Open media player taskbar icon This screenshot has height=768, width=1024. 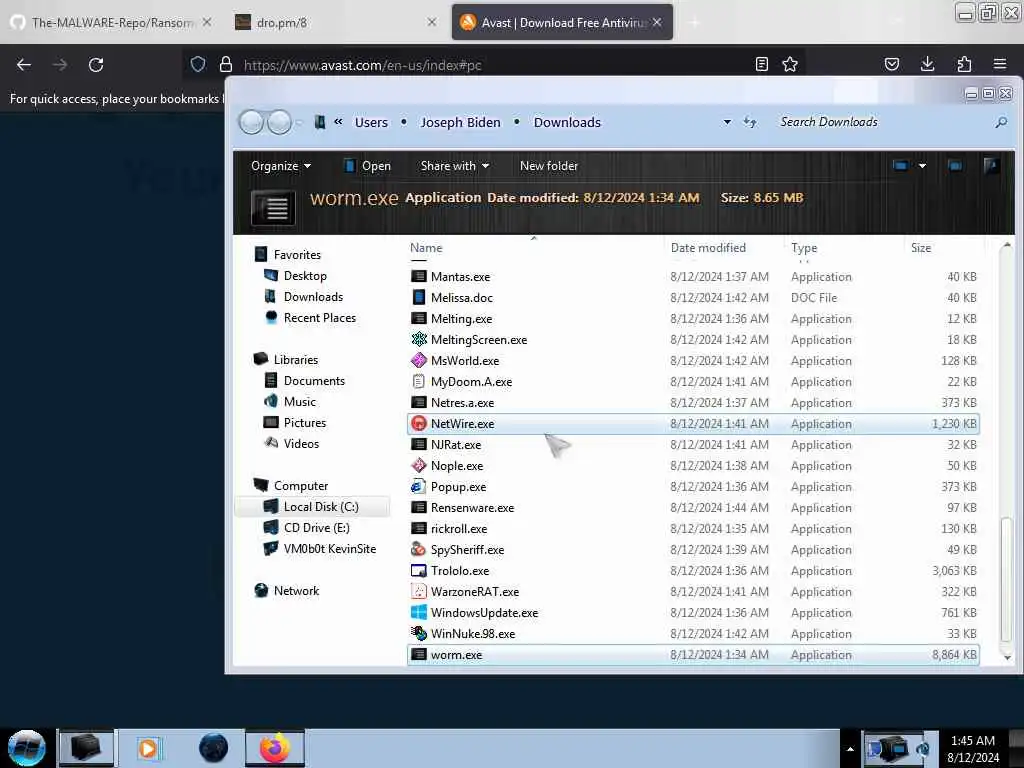point(148,748)
